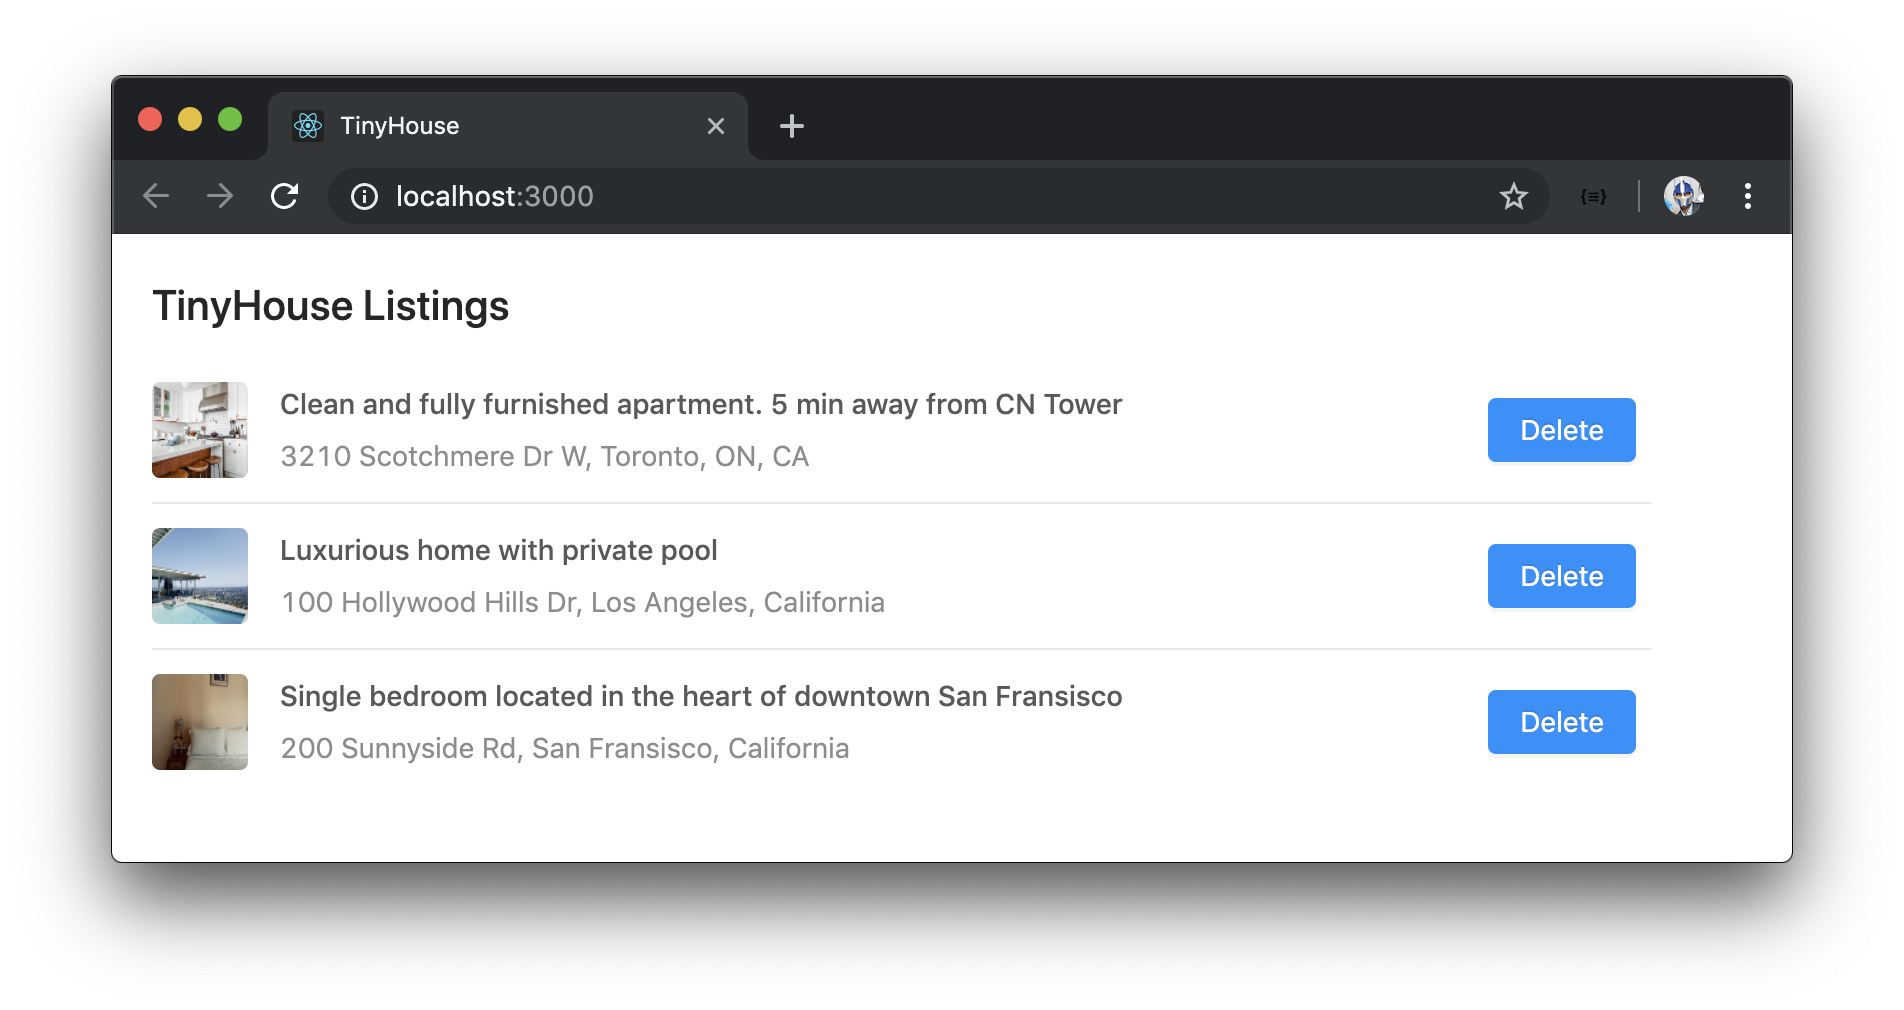This screenshot has width=1904, height=1010.
Task: Close the TinyHouse tab
Action: [716, 126]
